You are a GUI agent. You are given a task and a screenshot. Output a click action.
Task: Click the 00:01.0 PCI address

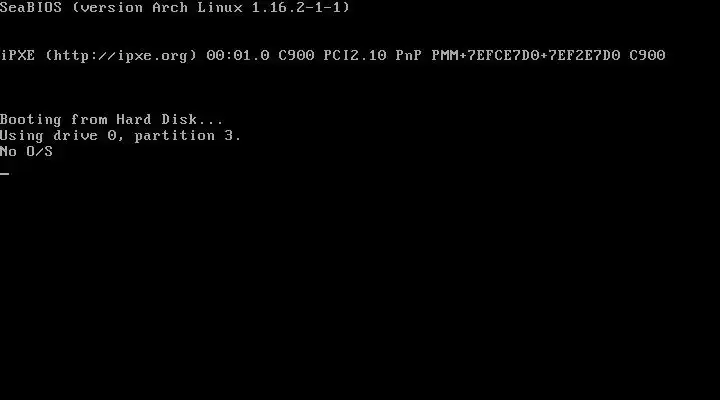pos(238,56)
